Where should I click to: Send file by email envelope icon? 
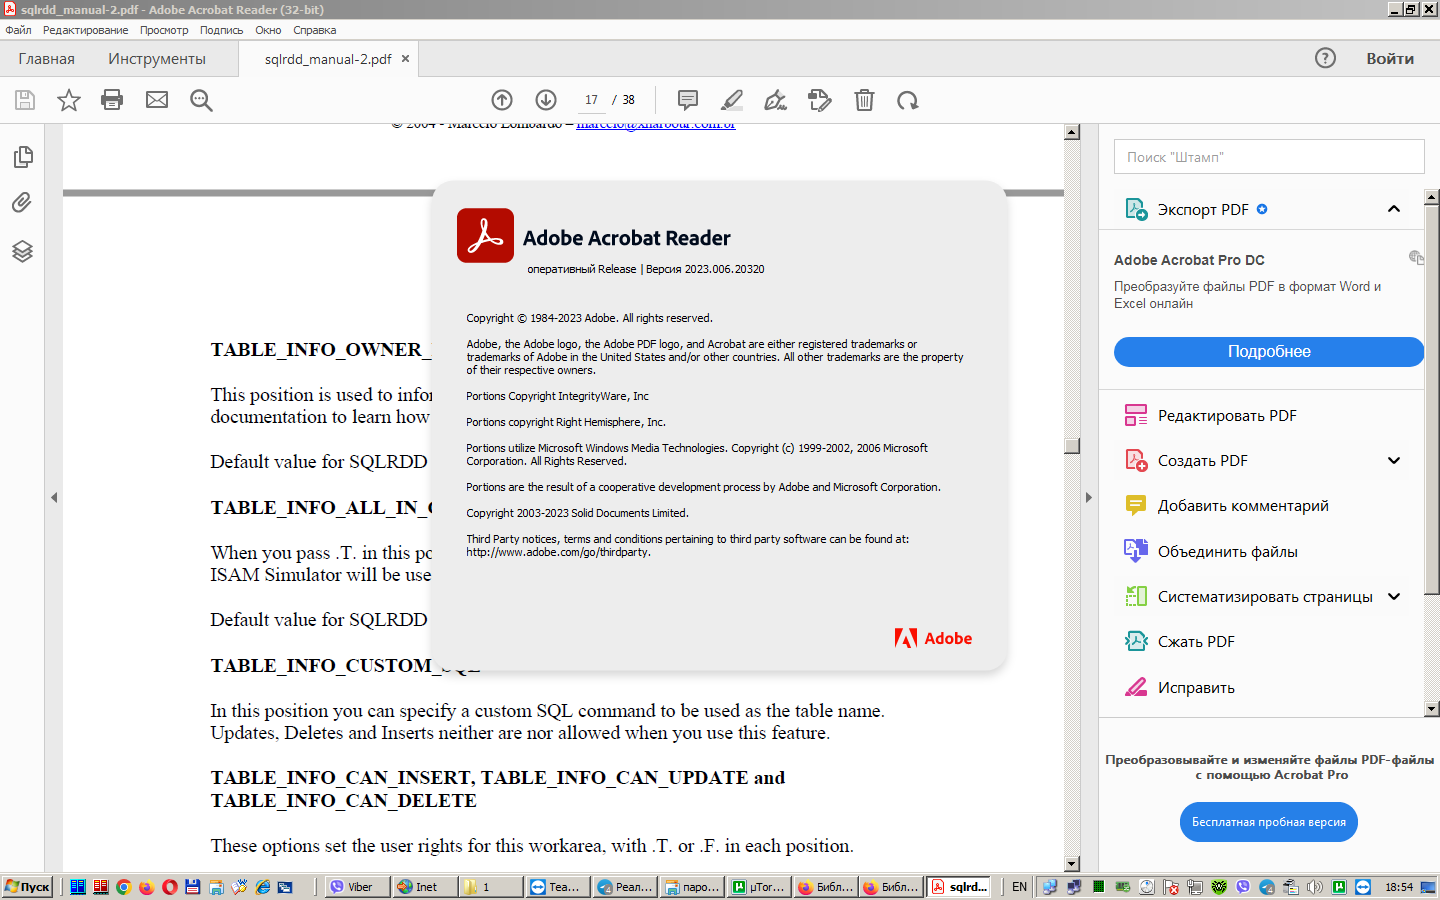(x=157, y=100)
